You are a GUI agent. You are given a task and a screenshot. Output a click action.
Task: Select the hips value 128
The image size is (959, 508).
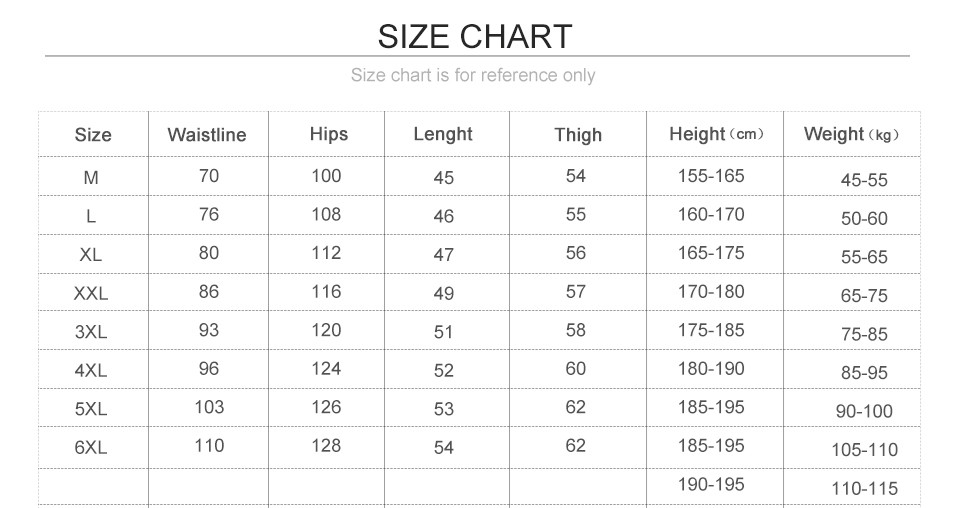326,445
